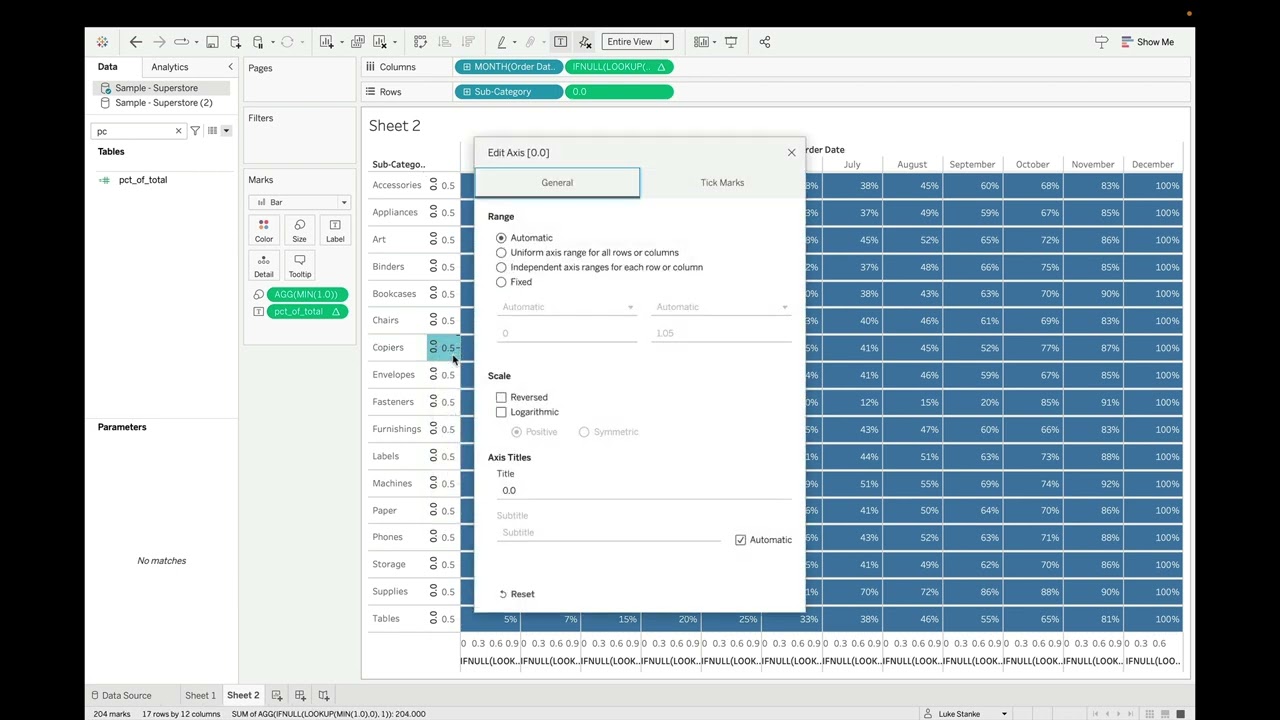Click the Sub-Category pill on Rows
Screen dimensions: 1280x720
(x=508, y=92)
